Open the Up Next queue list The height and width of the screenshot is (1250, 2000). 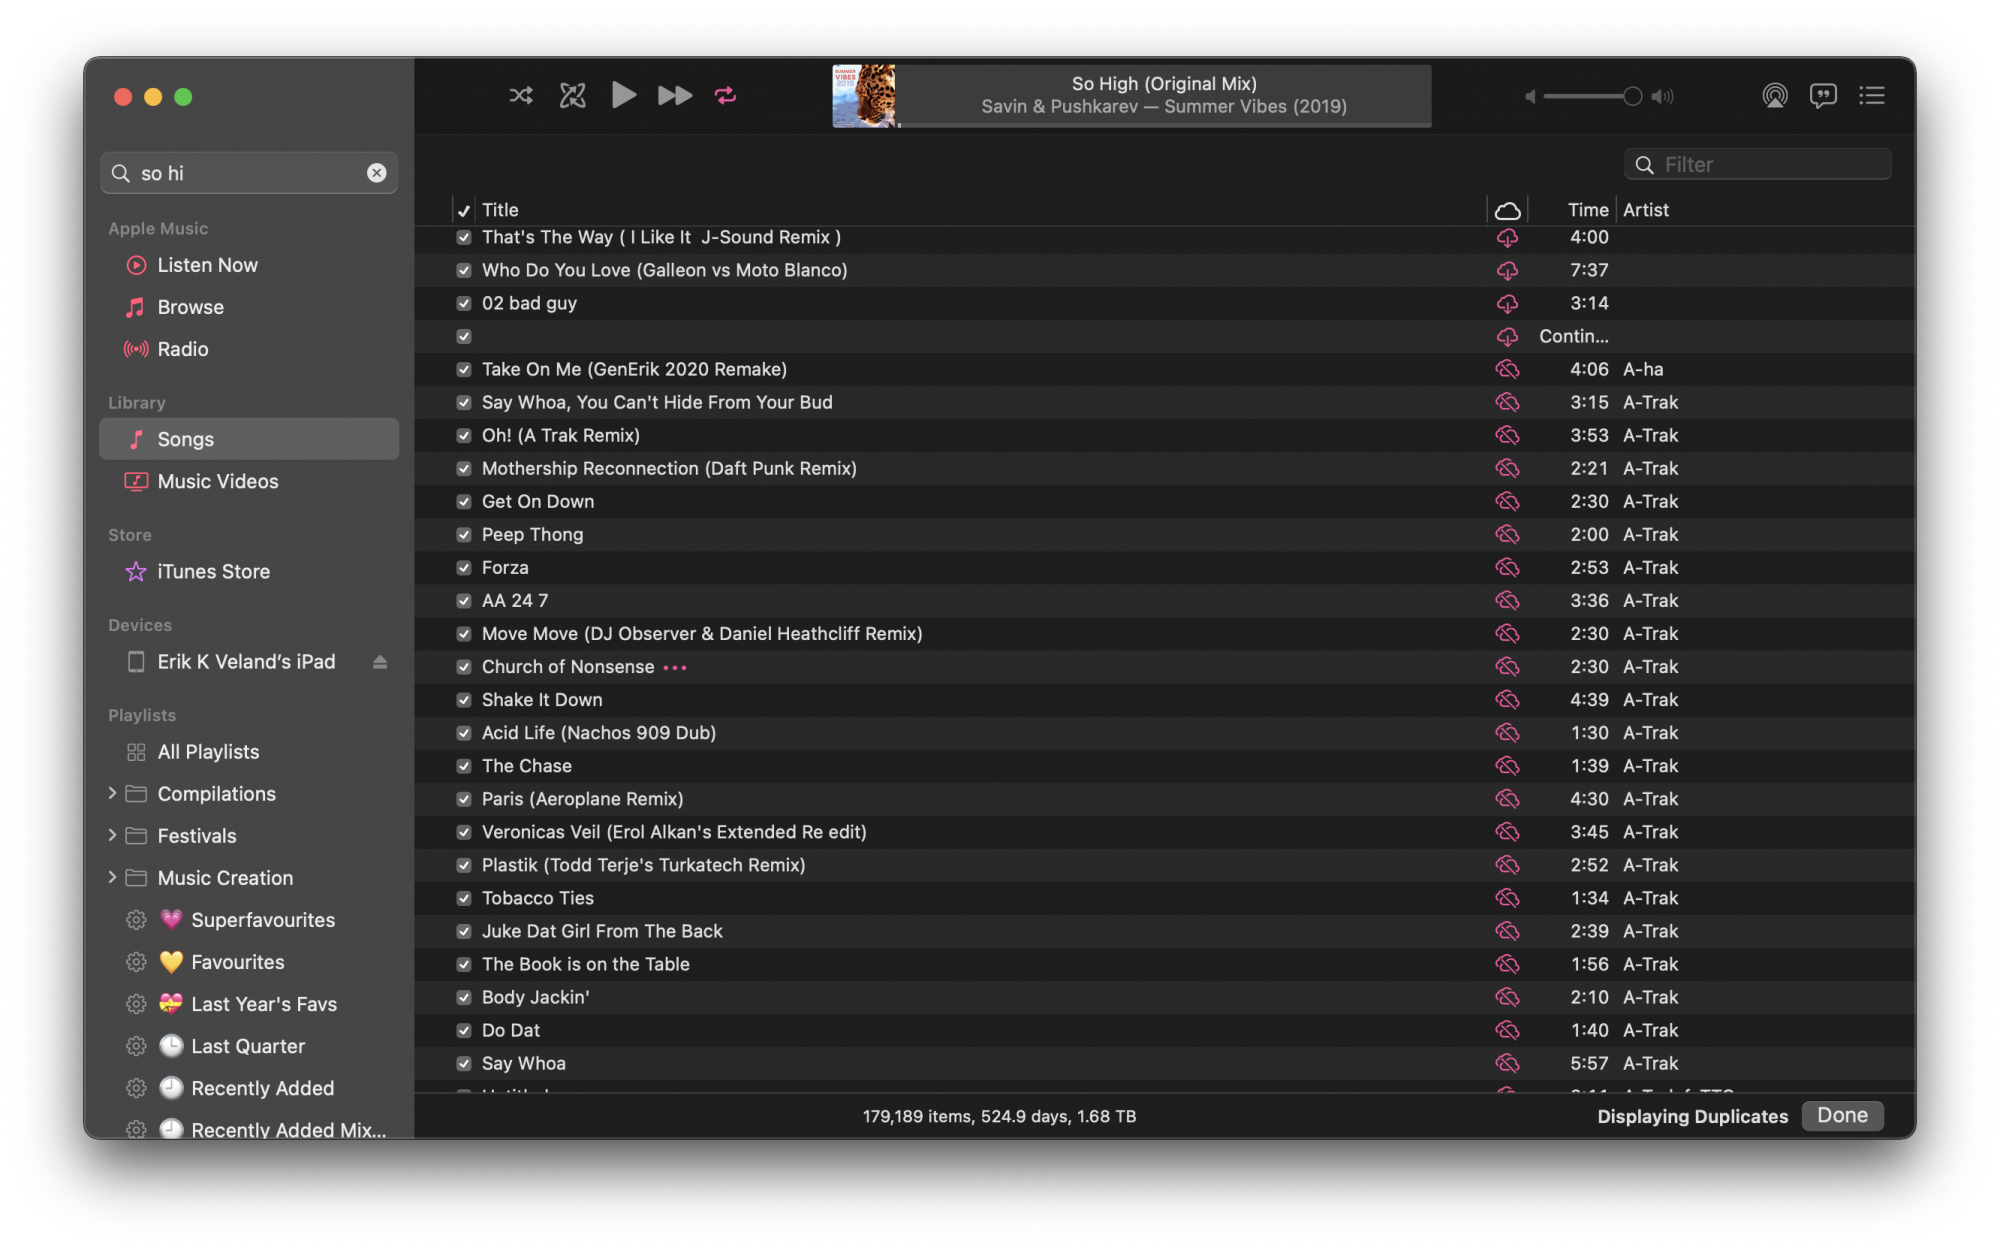[x=1872, y=96]
